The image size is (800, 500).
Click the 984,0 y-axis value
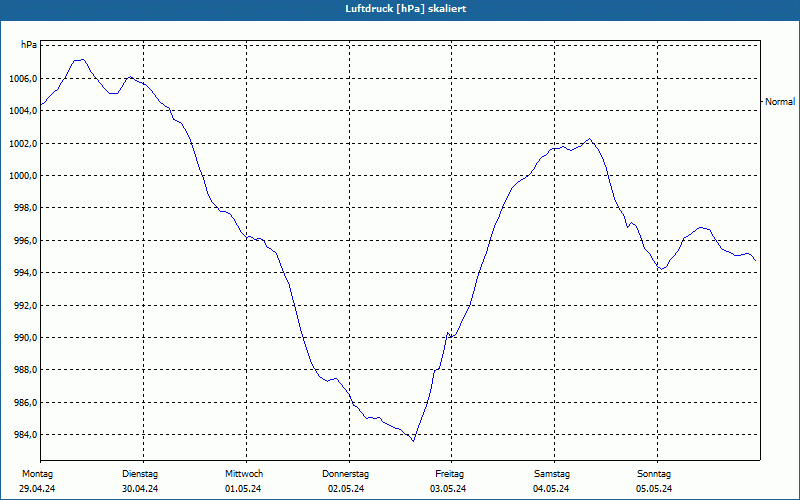[x=25, y=434]
